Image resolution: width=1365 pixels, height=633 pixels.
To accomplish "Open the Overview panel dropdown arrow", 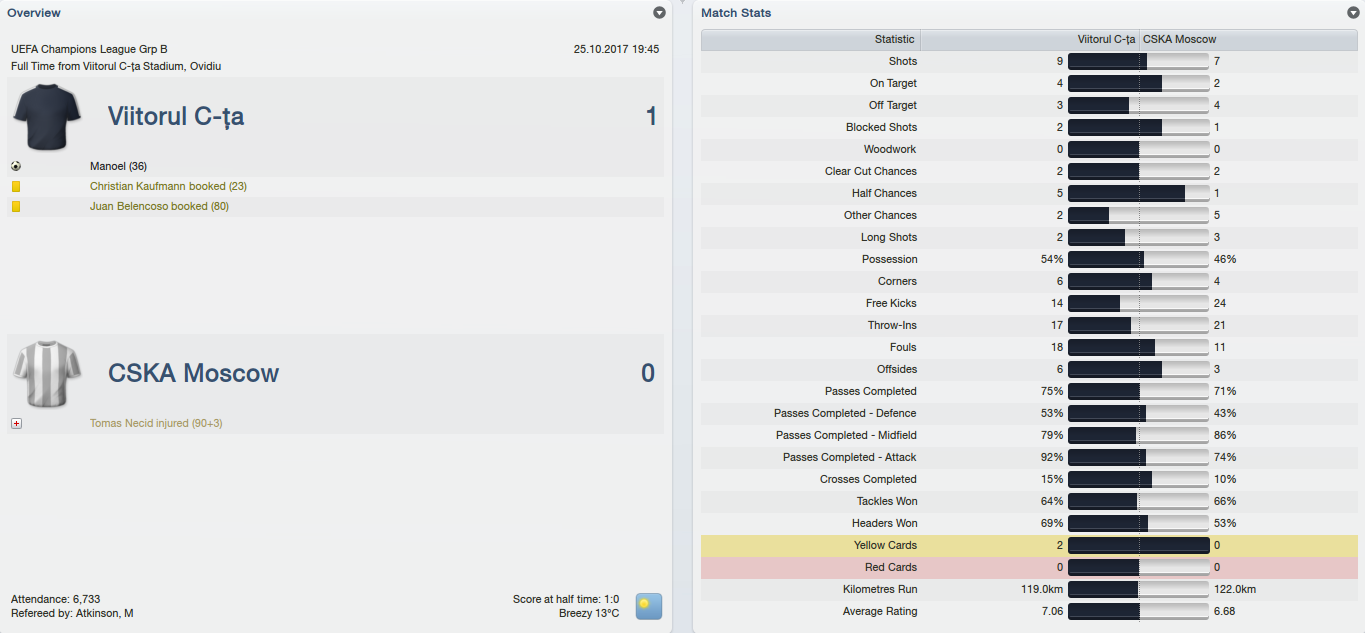I will 659,13.
